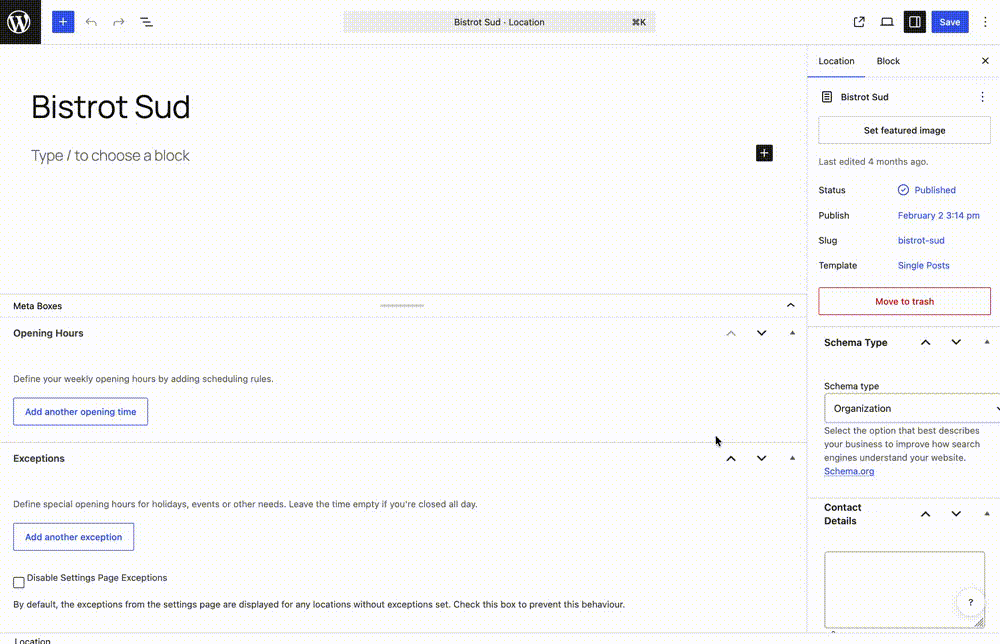This screenshot has height=644, width=1000.
Task: Move Exceptions box down
Action: coord(761,458)
